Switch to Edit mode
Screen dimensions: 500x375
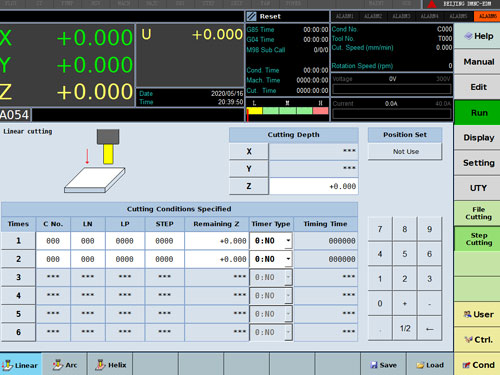pyautogui.click(x=477, y=87)
